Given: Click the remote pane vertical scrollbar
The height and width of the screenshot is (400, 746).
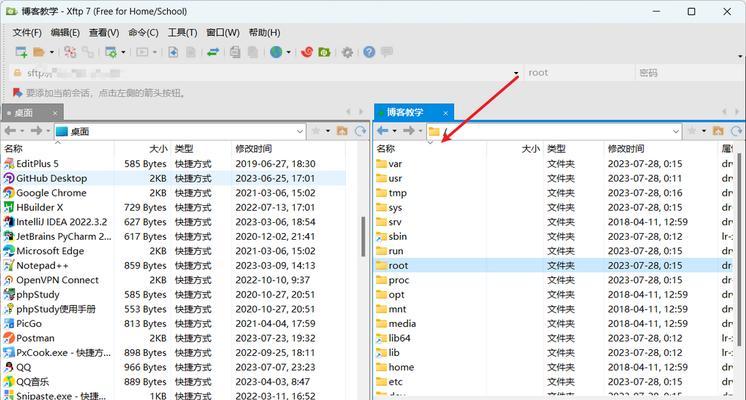Looking at the screenshot, I should (x=739, y=249).
